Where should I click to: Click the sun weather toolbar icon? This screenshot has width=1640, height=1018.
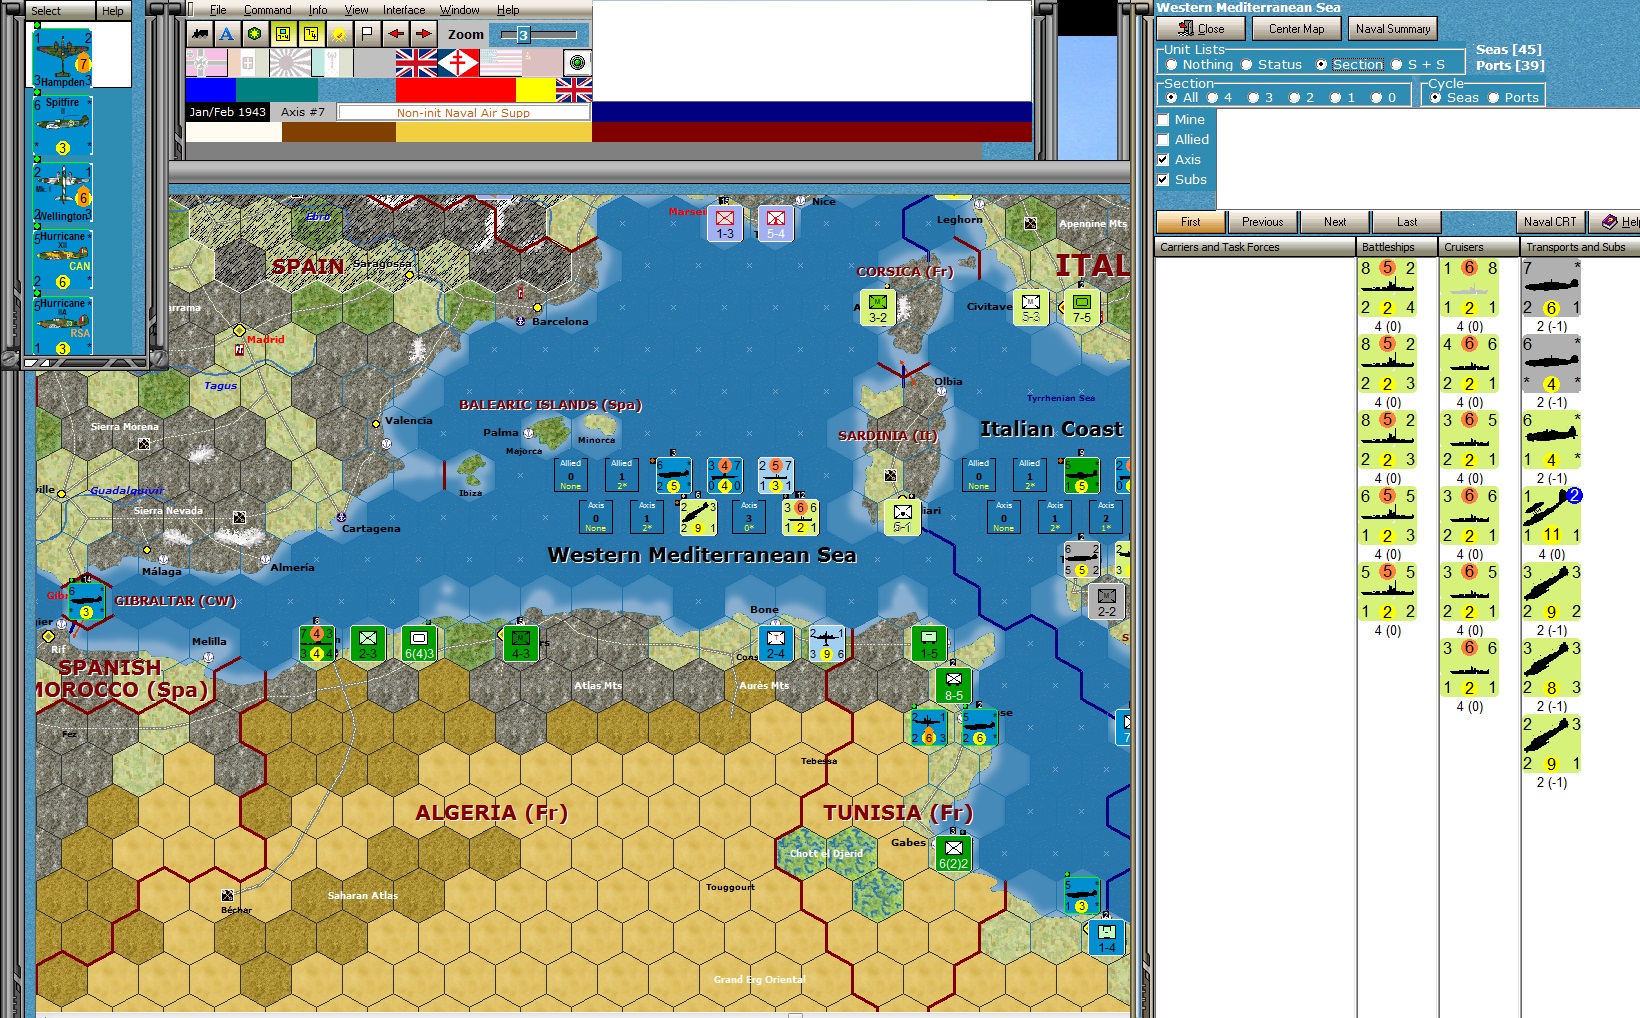[339, 34]
